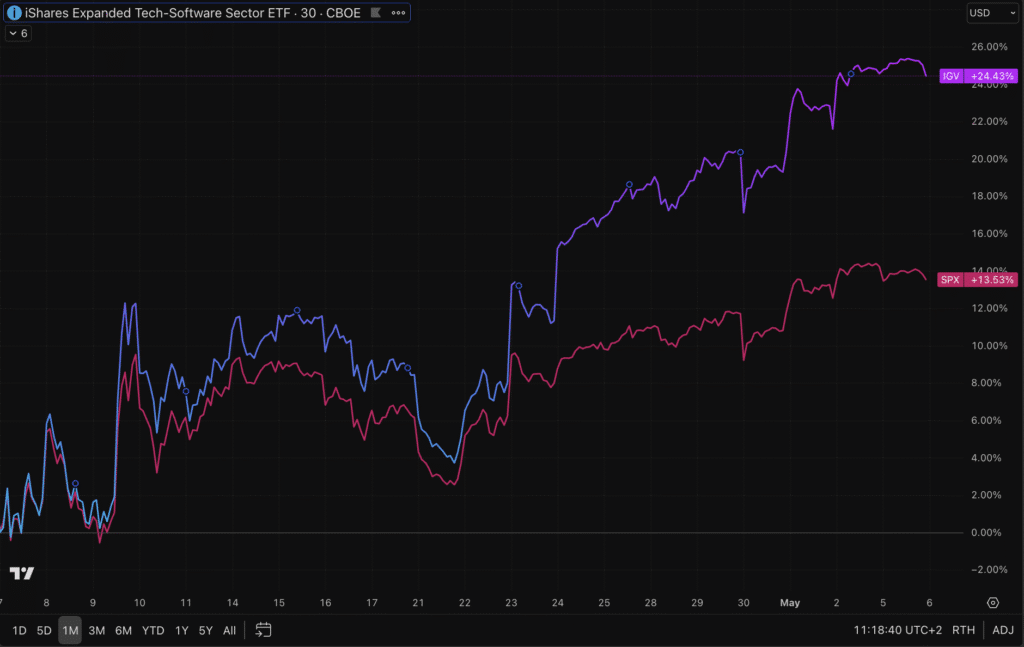
Task: Click the TradingView logo on chart
Action: (22, 573)
